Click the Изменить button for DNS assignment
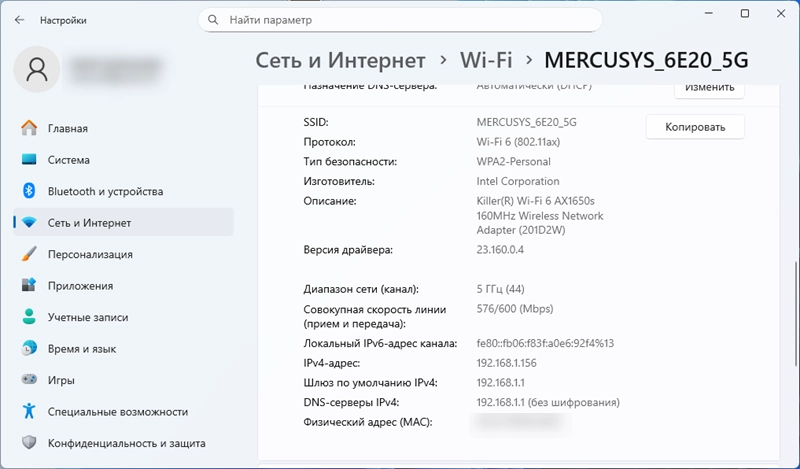Screen dimensions: 800x469 709,89
